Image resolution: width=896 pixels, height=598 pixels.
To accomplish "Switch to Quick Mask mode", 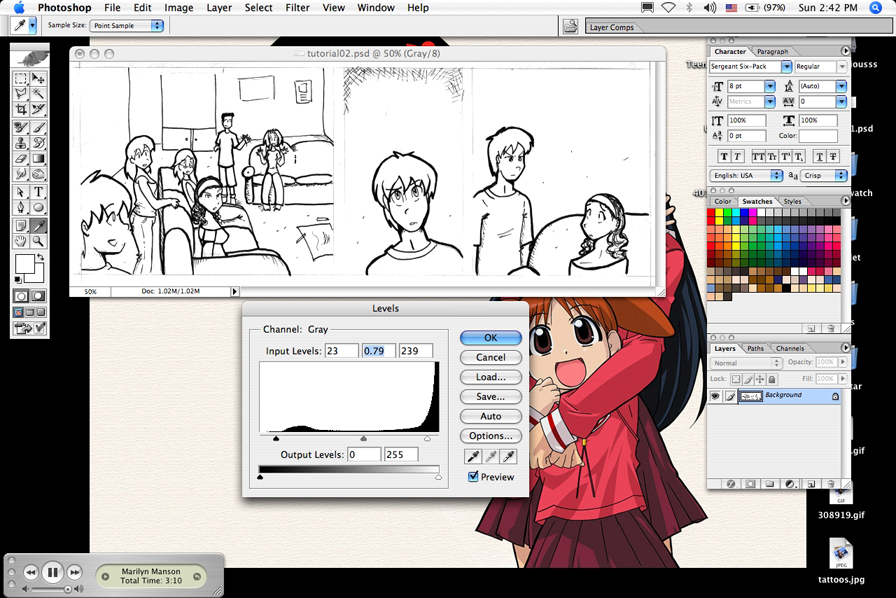I will 38,296.
